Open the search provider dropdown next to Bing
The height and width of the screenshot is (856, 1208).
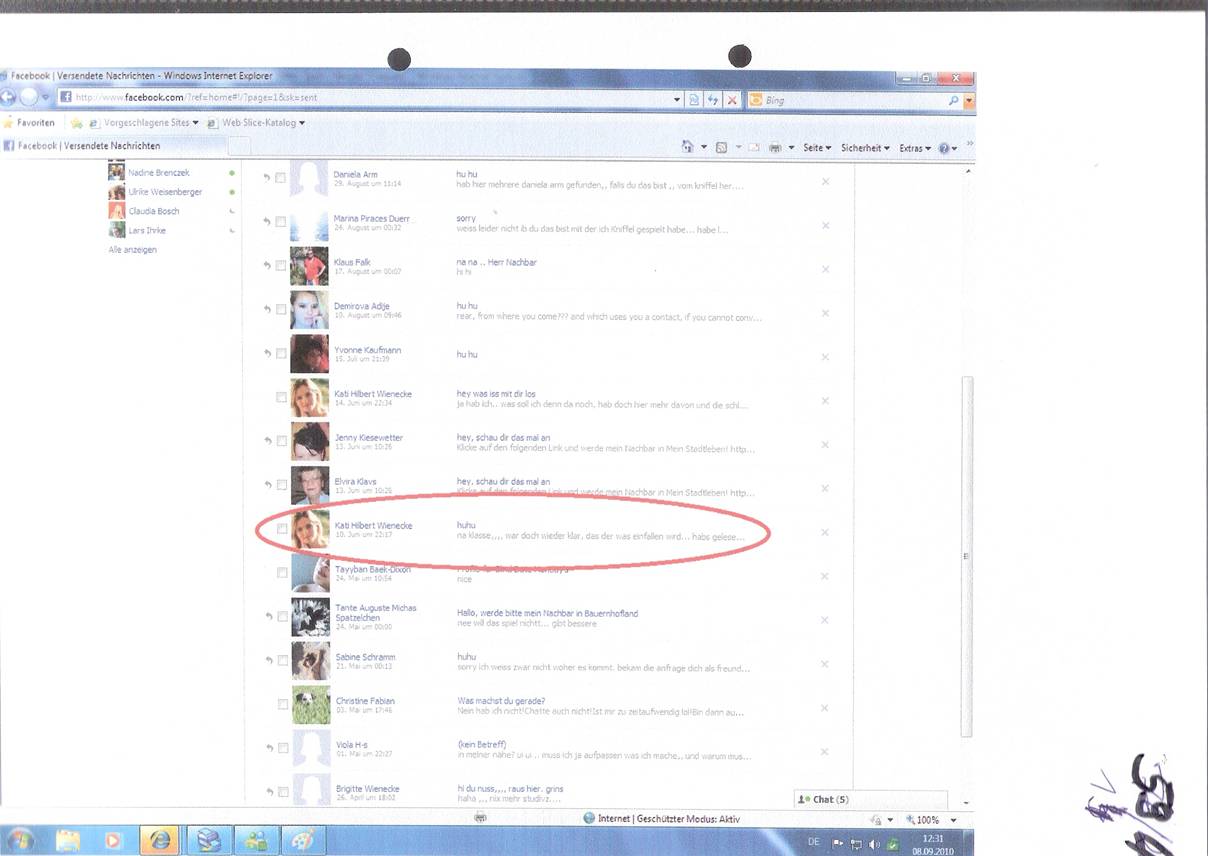(x=969, y=100)
